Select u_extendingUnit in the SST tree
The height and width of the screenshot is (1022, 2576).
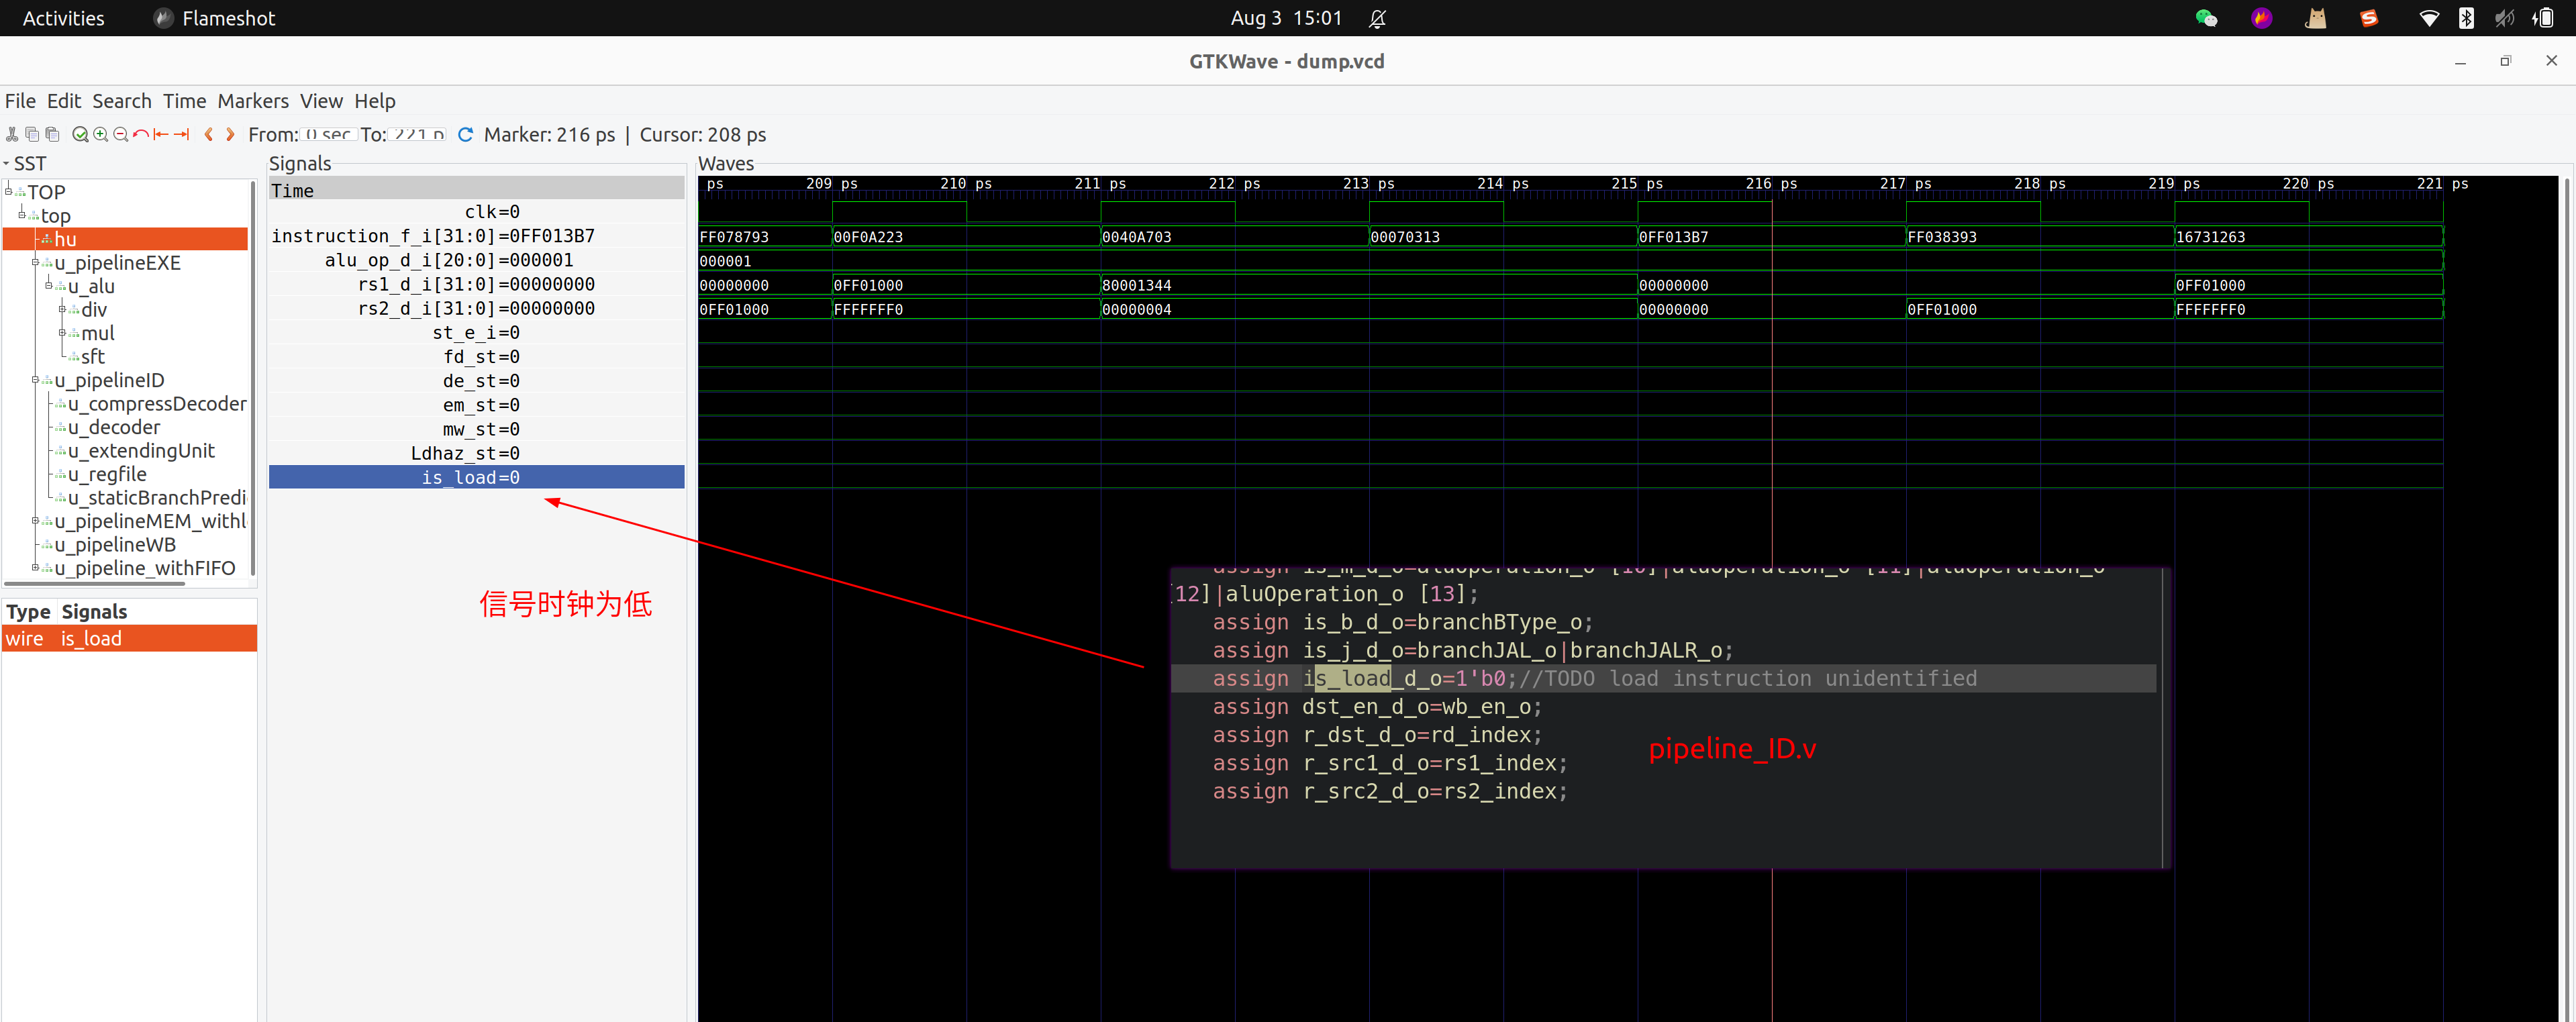(x=141, y=450)
